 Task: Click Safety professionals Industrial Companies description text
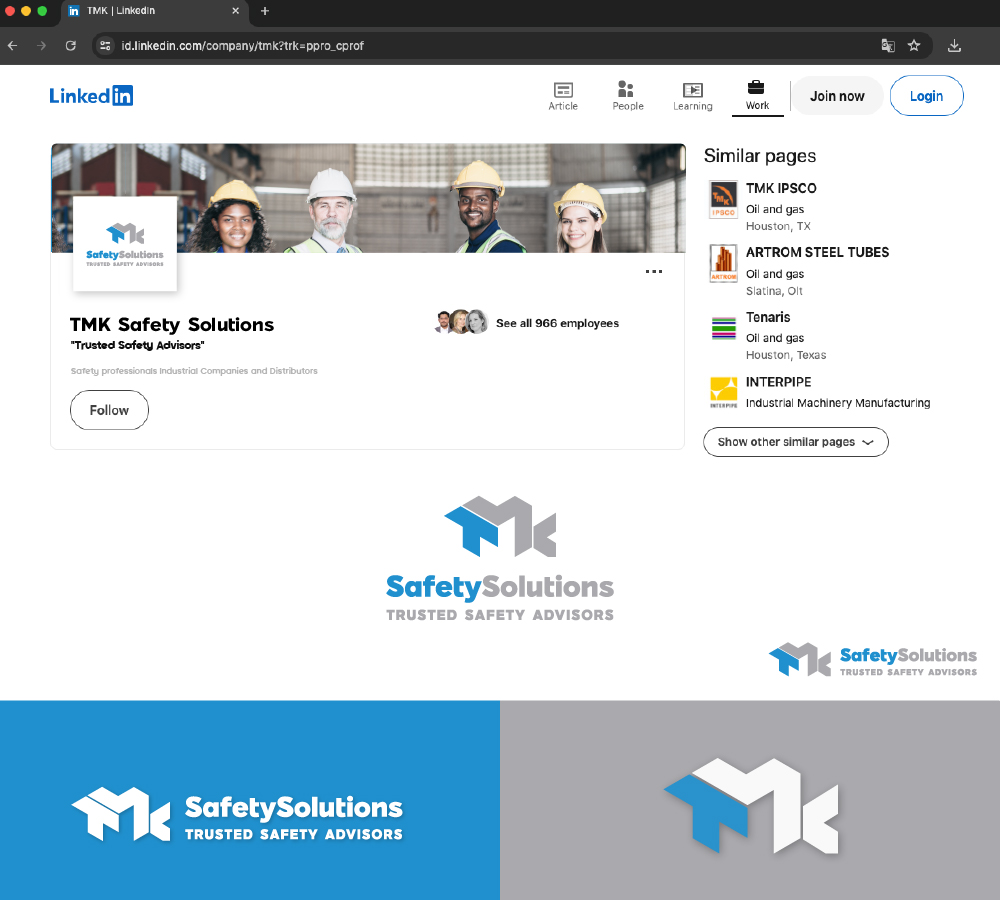coord(194,371)
